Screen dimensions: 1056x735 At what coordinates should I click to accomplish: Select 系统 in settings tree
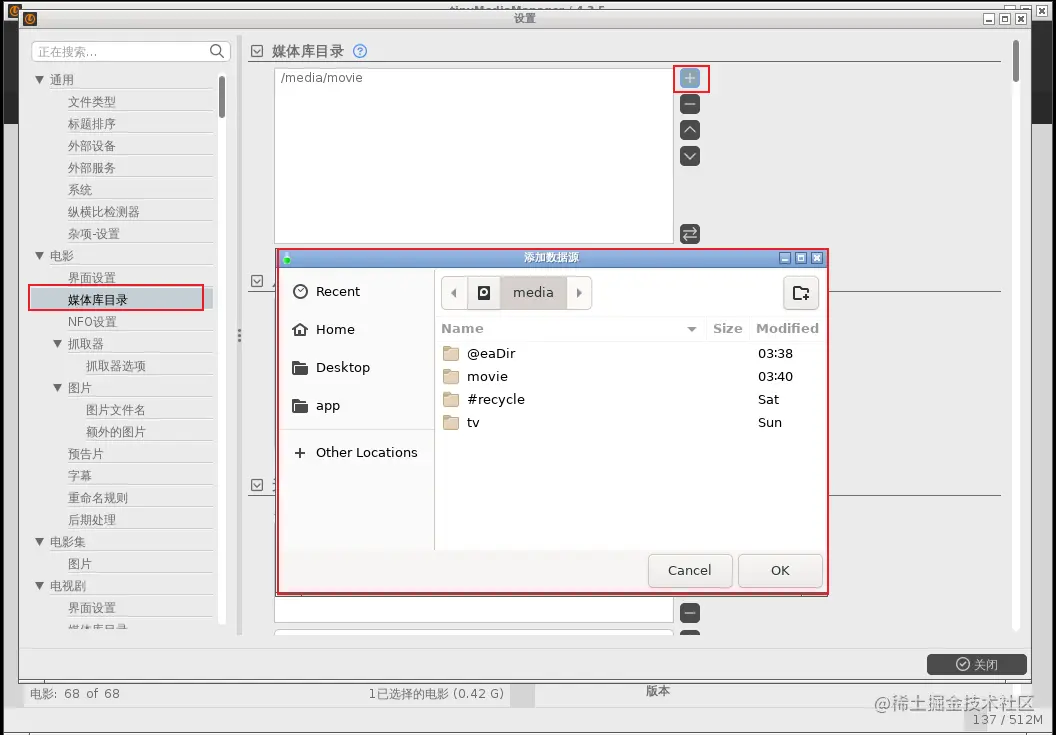(79, 190)
